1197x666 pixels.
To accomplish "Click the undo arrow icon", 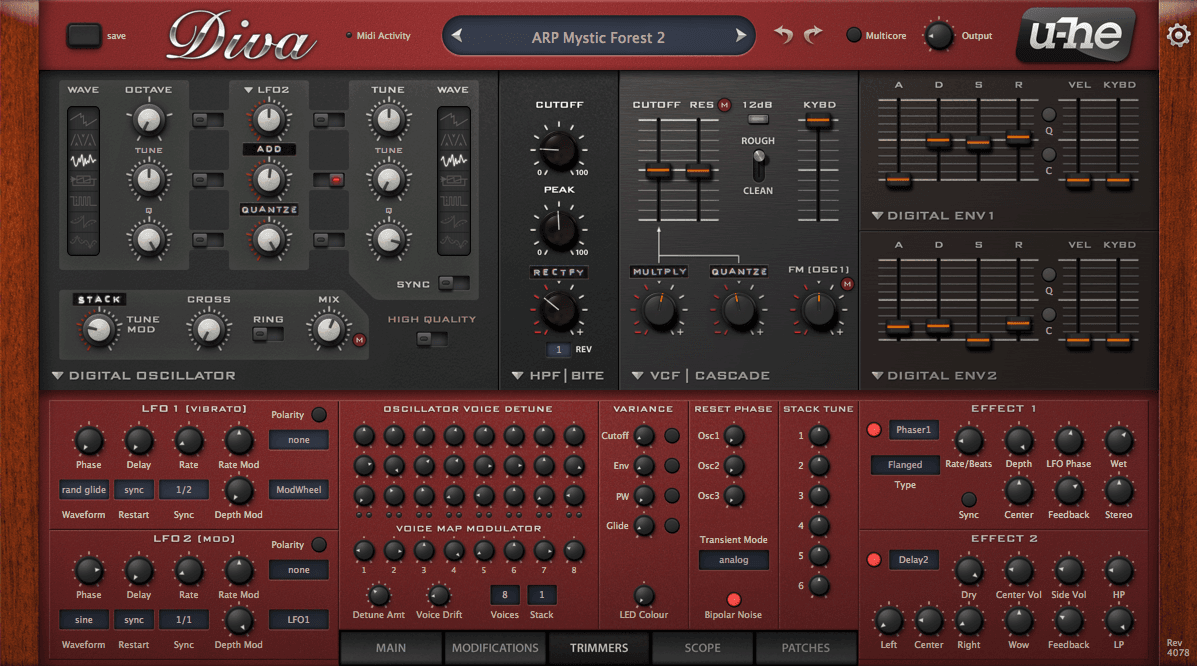I will pos(783,34).
